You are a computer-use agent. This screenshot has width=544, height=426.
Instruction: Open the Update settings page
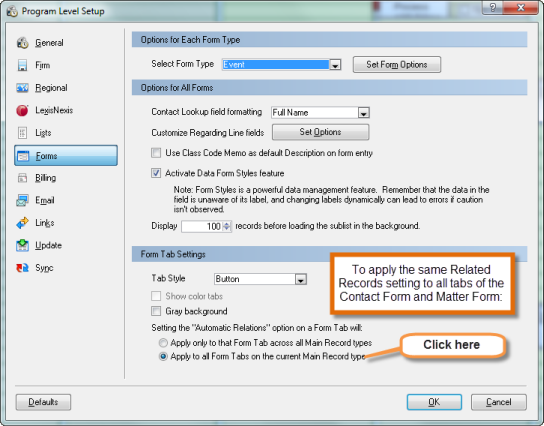pos(49,245)
